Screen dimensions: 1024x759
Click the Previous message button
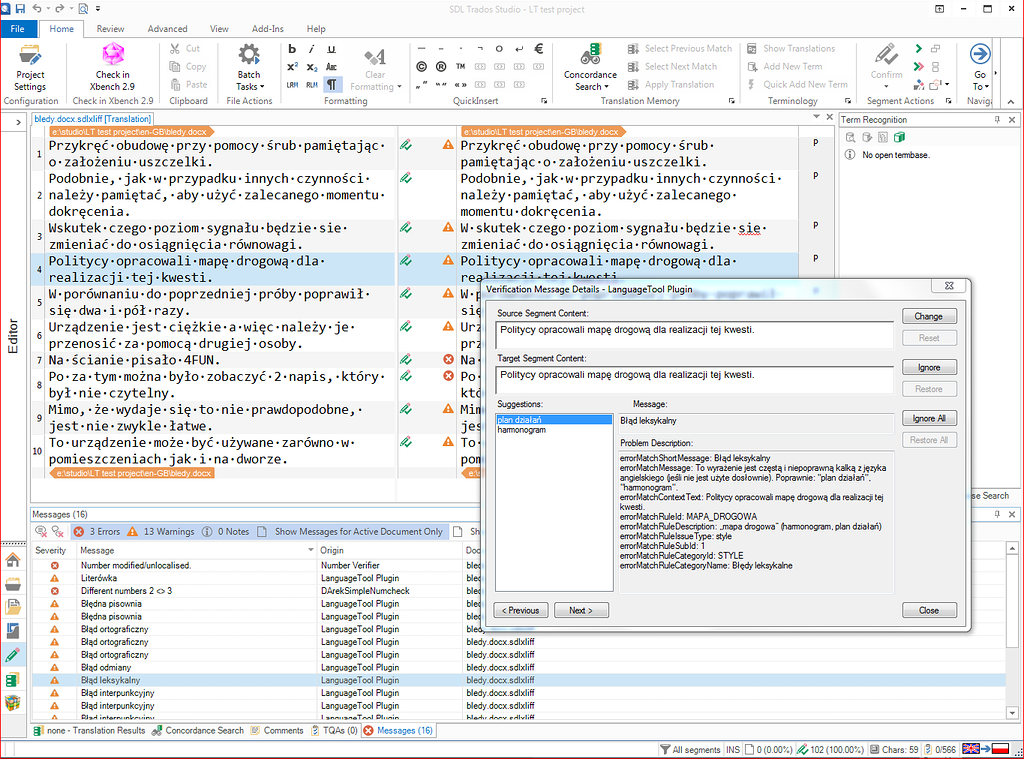tap(520, 610)
